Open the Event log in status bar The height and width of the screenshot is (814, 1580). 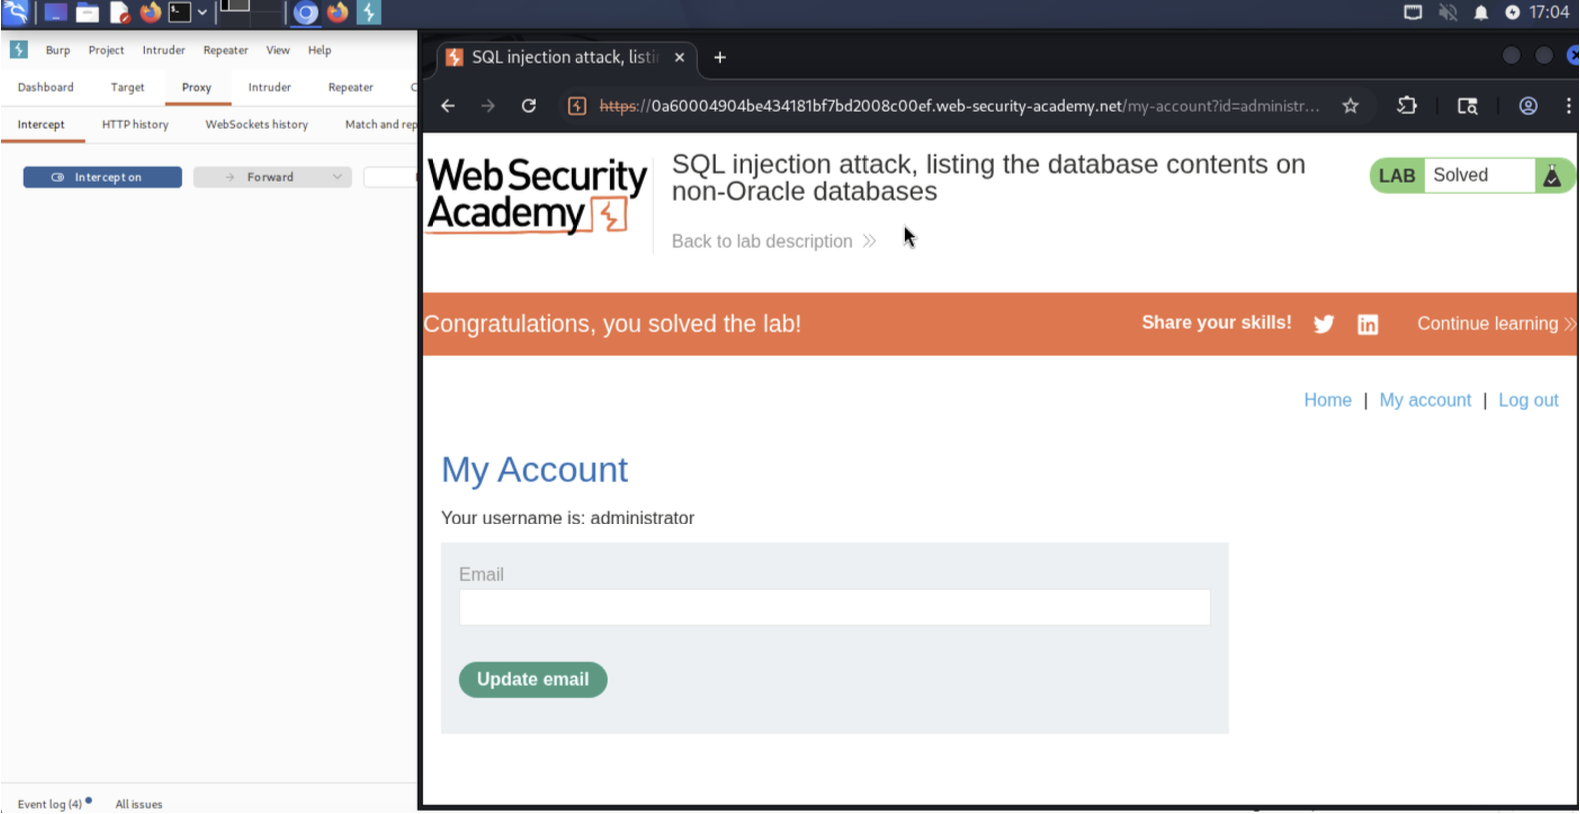(50, 804)
